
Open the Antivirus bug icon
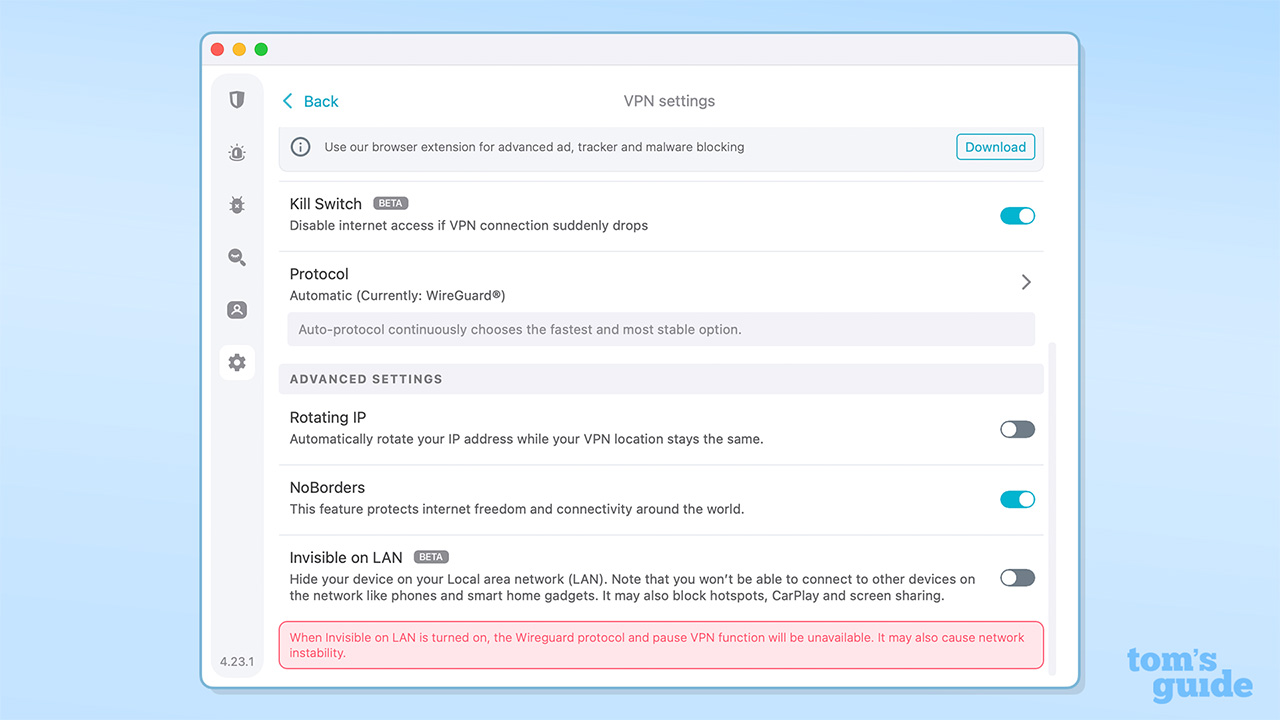[237, 204]
